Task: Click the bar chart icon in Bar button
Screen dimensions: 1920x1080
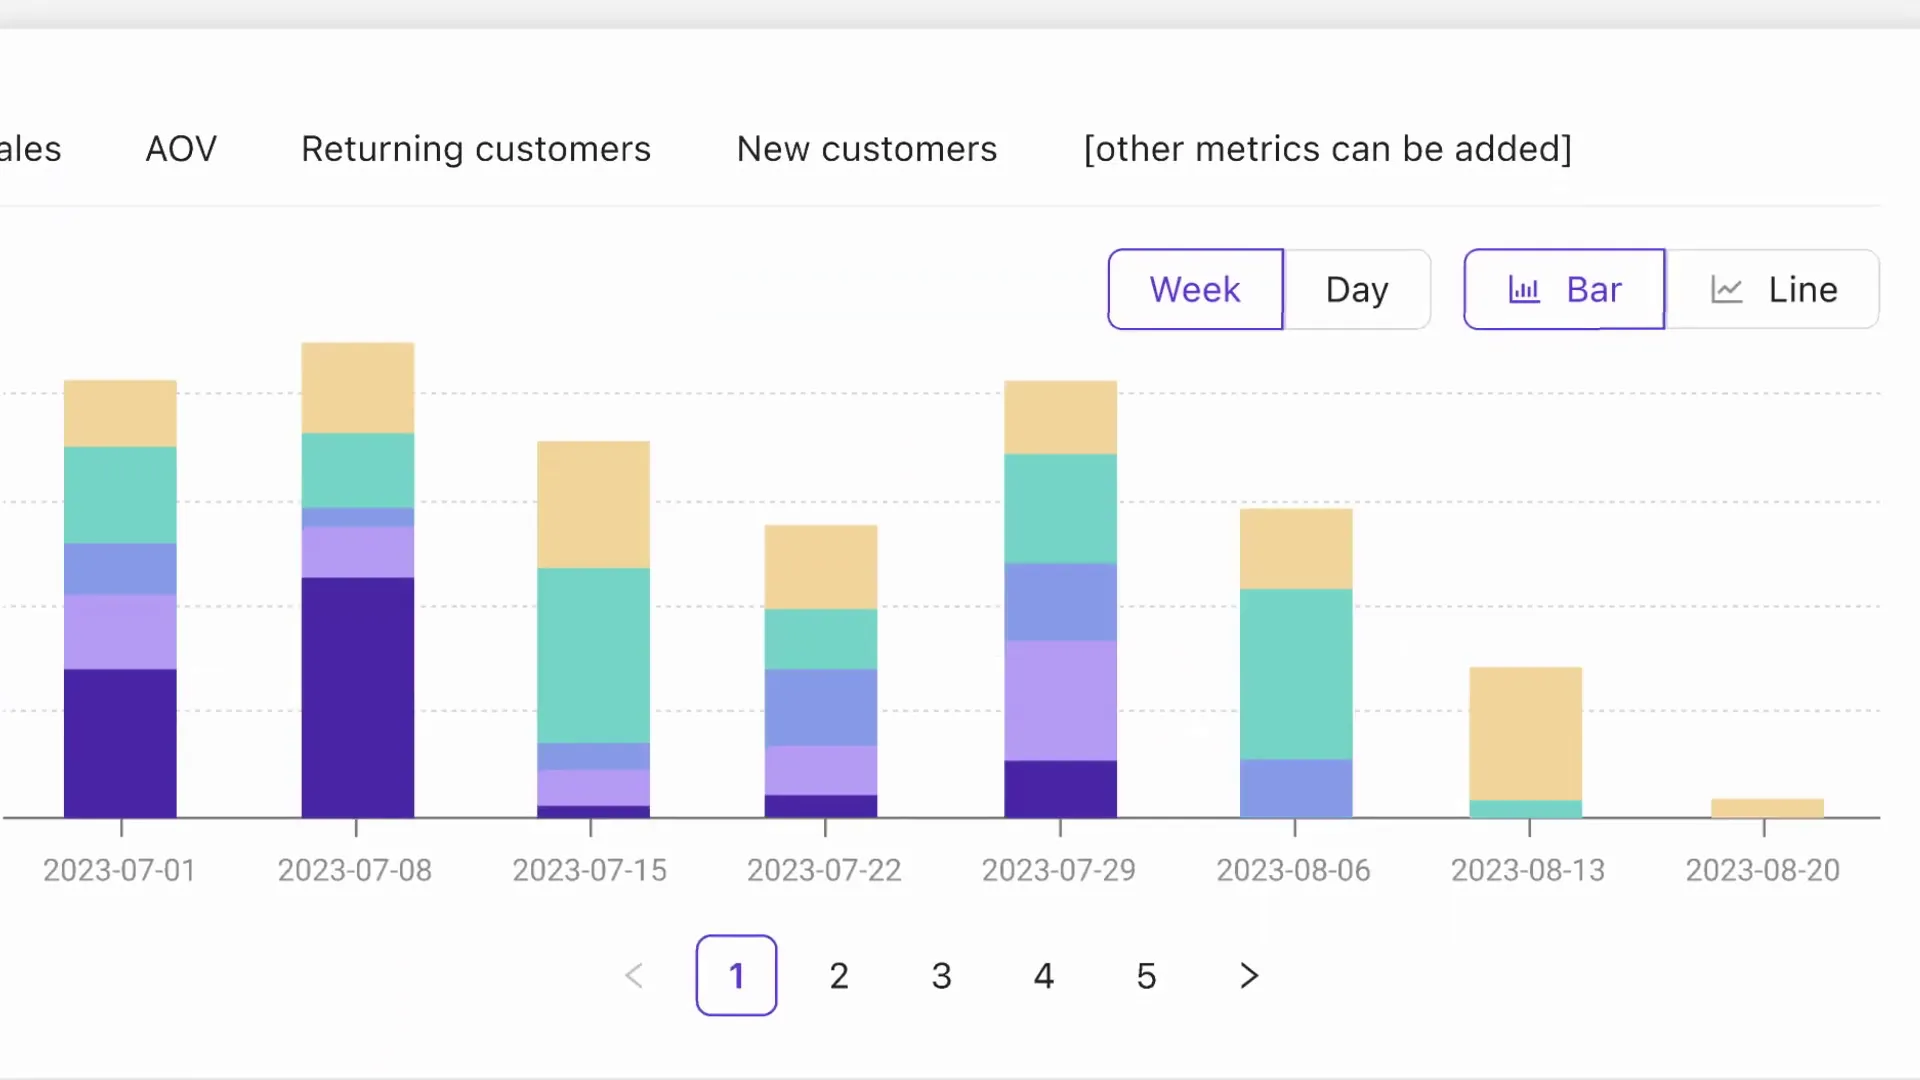Action: tap(1524, 290)
